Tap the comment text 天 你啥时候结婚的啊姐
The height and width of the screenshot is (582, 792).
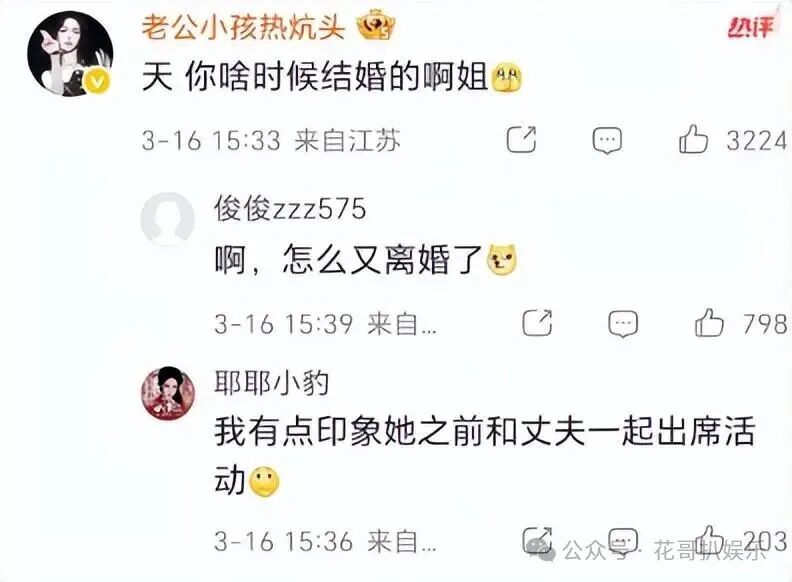(x=315, y=77)
